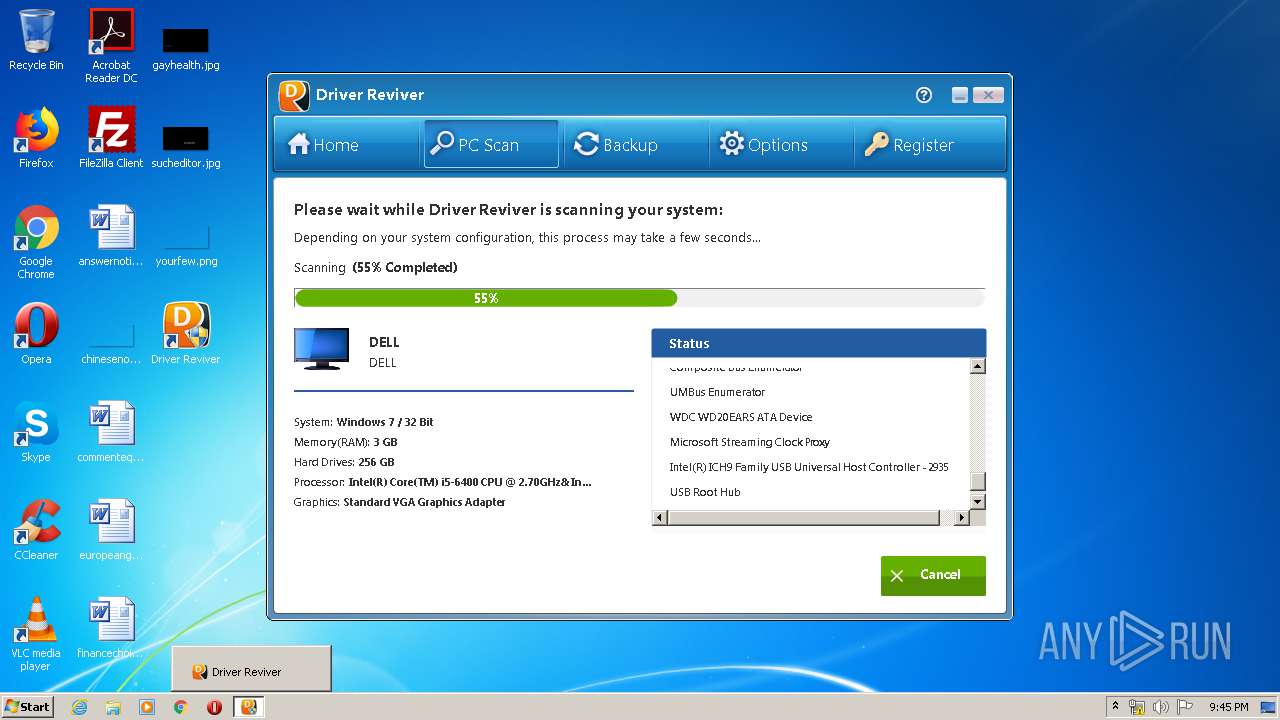
Task: Open Driver Reviver desktop shortcut
Action: [186, 333]
